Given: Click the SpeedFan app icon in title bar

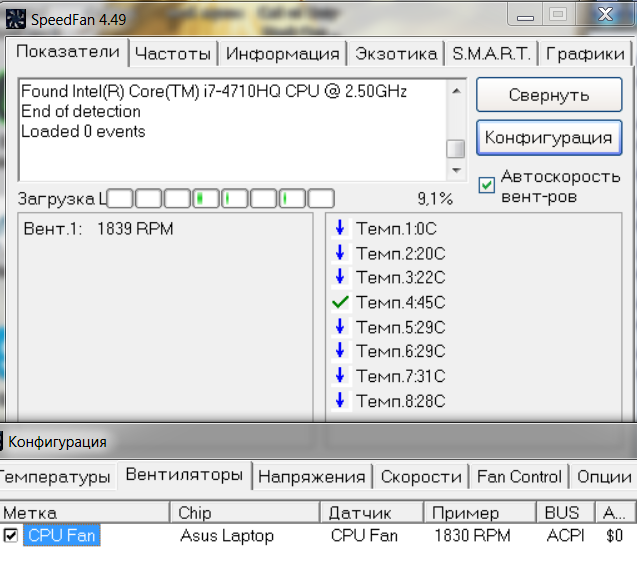Looking at the screenshot, I should pyautogui.click(x=15, y=19).
